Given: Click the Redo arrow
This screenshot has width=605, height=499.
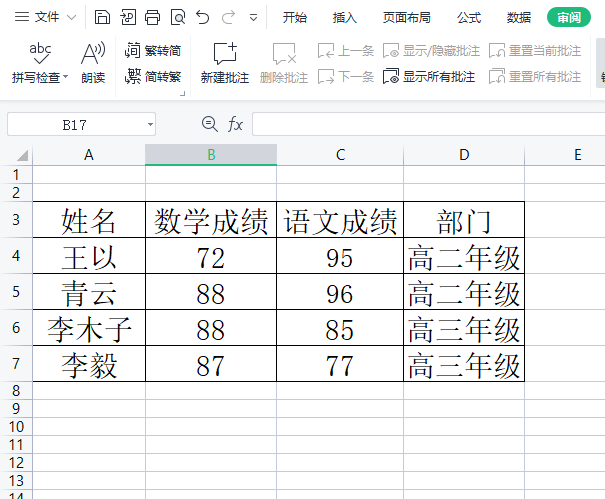Looking at the screenshot, I should [228, 17].
